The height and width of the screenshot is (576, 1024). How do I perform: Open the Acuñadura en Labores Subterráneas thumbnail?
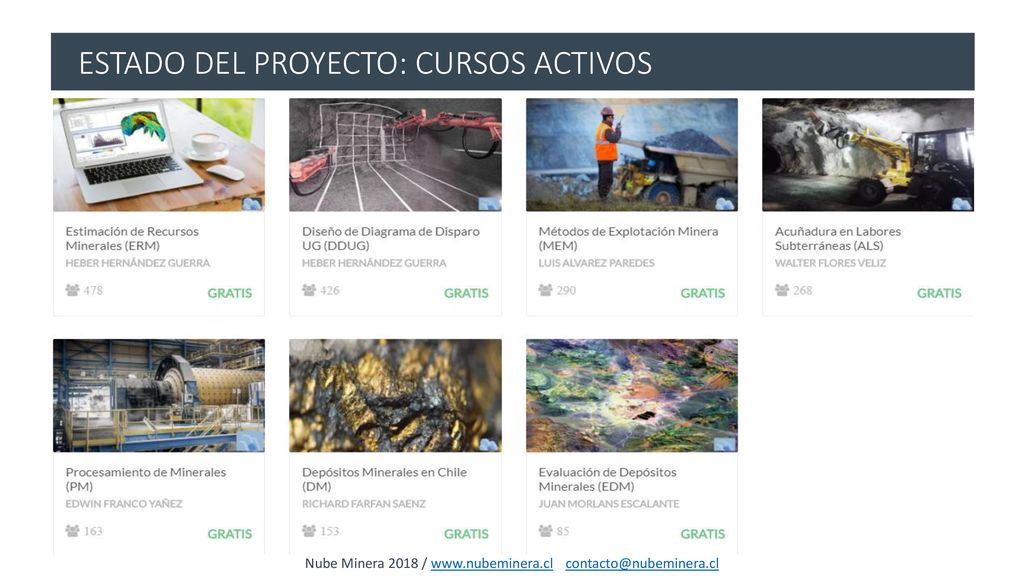[868, 155]
